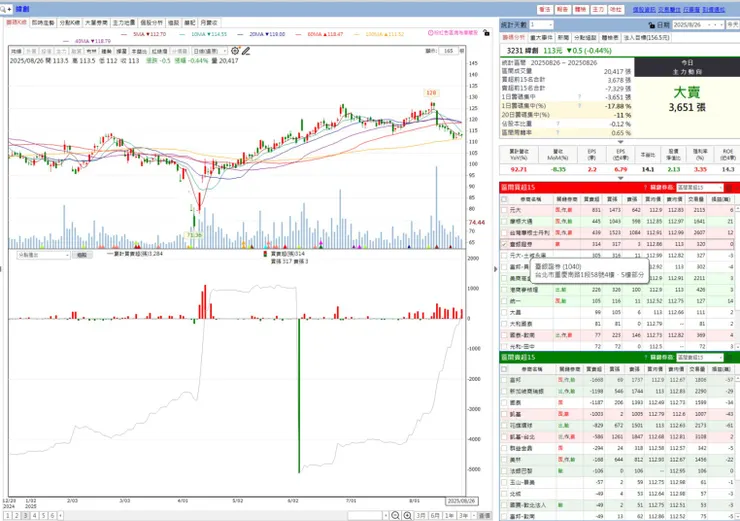
Task: Toggle the 本益比 chart overlay button
Action: 138,51
